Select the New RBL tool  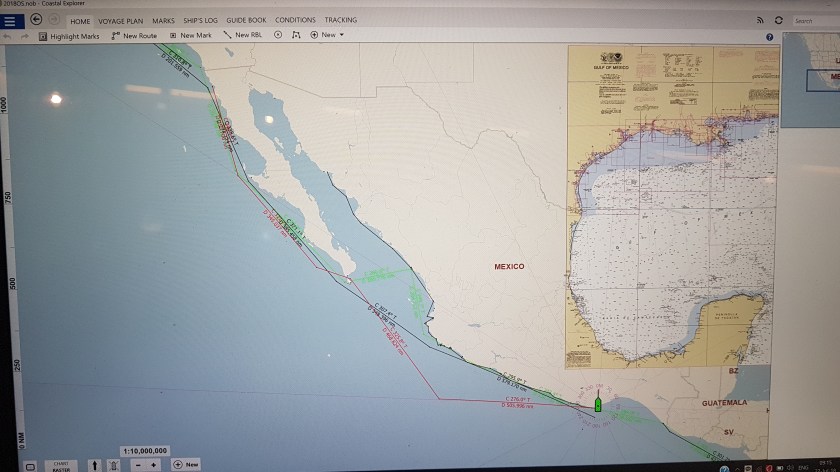click(243, 35)
